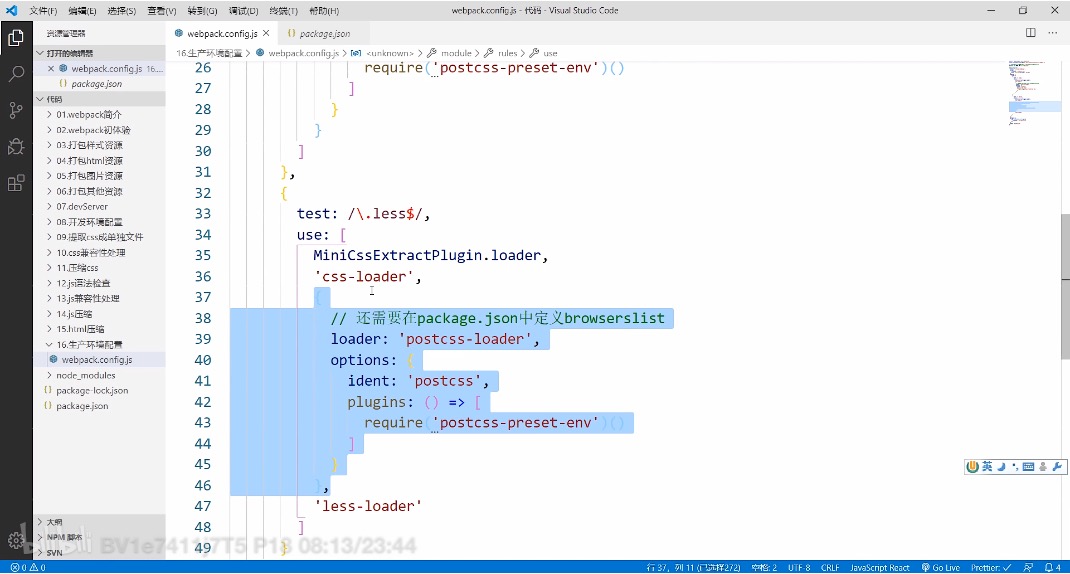
Task: Select webpack.config.js in the explorer tree
Action: pyautogui.click(x=100, y=360)
